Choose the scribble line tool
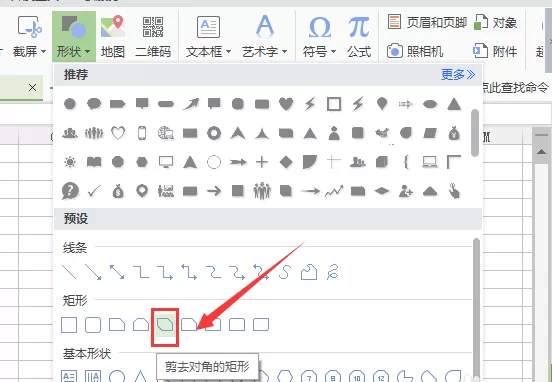Viewport: 552px width, 382px height. click(x=333, y=272)
